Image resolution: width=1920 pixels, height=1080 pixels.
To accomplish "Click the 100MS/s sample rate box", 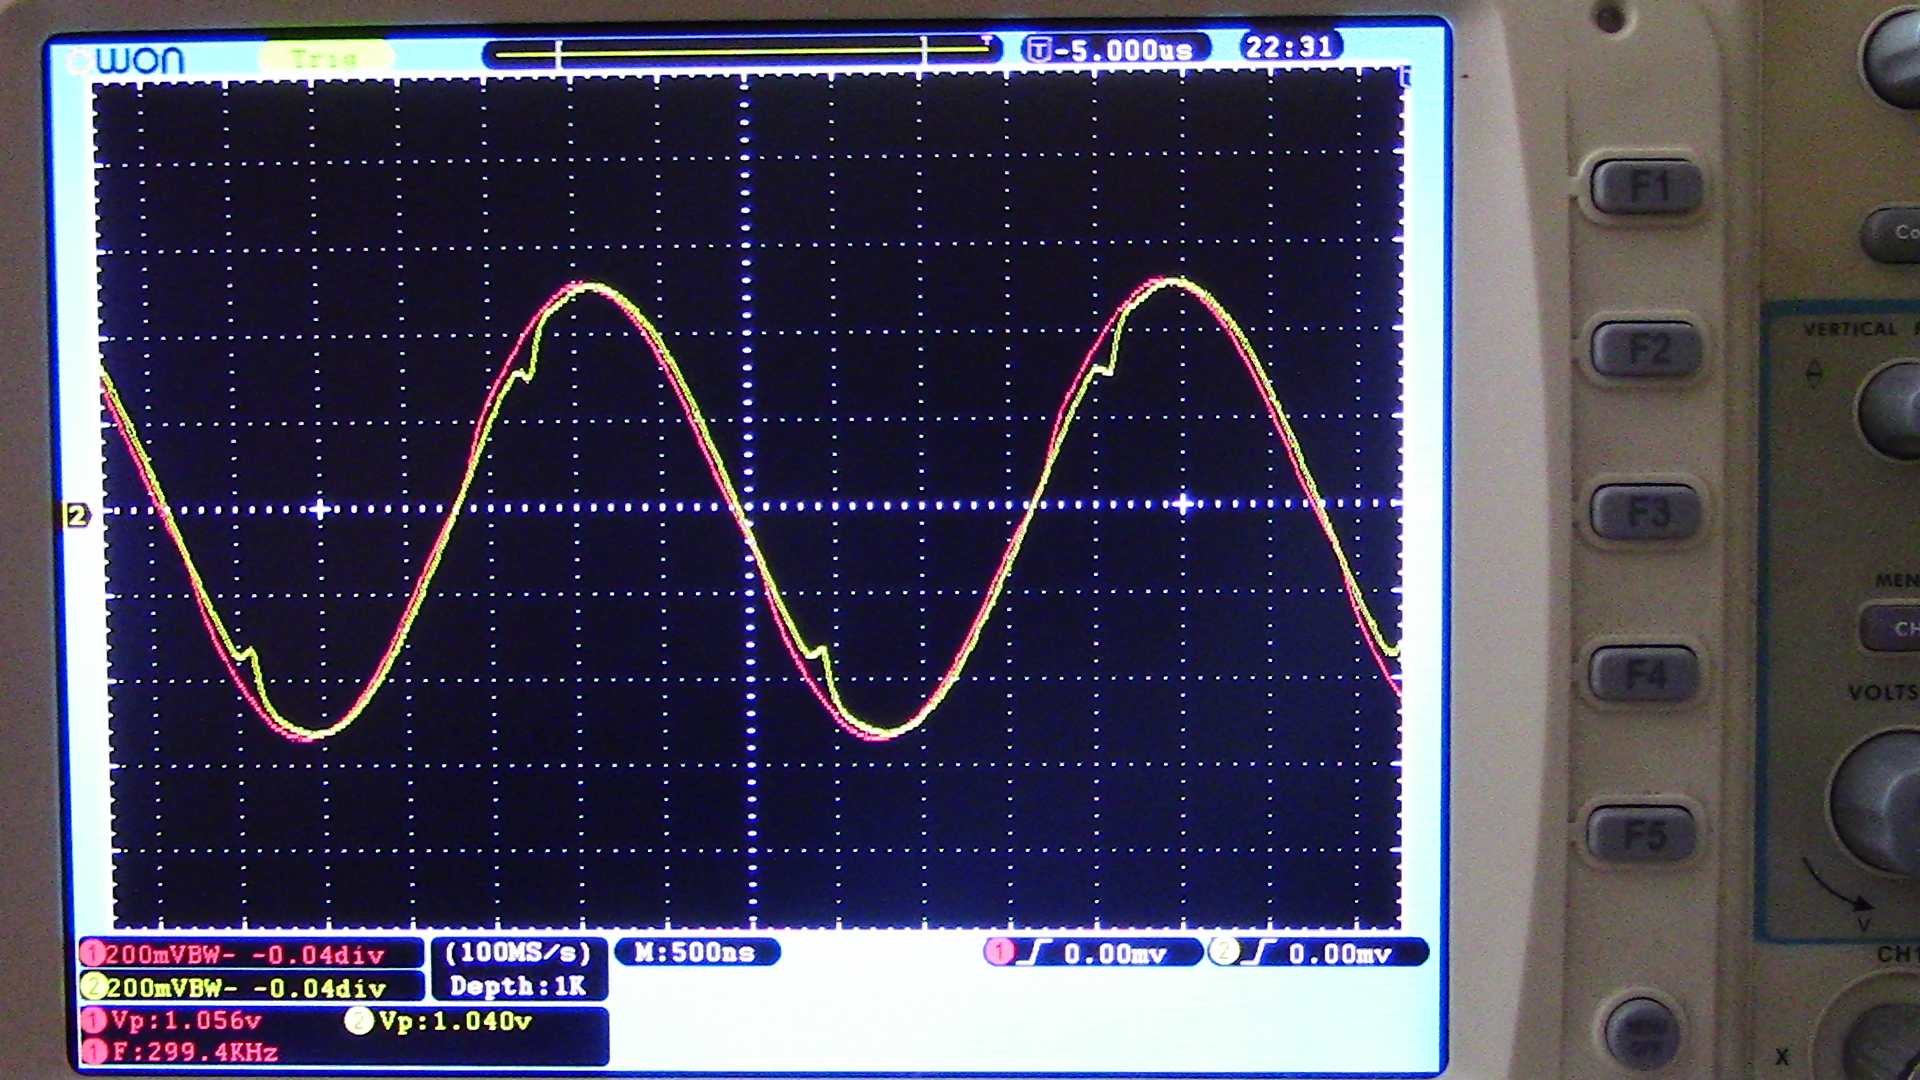I will pos(518,952).
